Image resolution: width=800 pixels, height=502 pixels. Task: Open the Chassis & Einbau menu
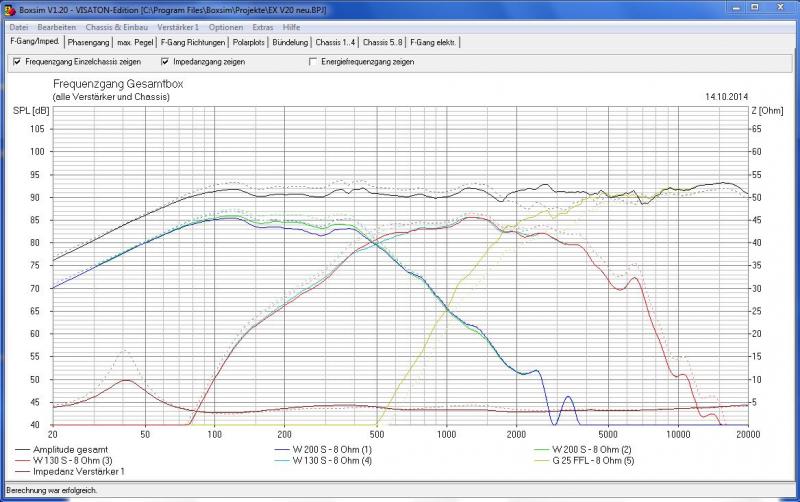(117, 28)
